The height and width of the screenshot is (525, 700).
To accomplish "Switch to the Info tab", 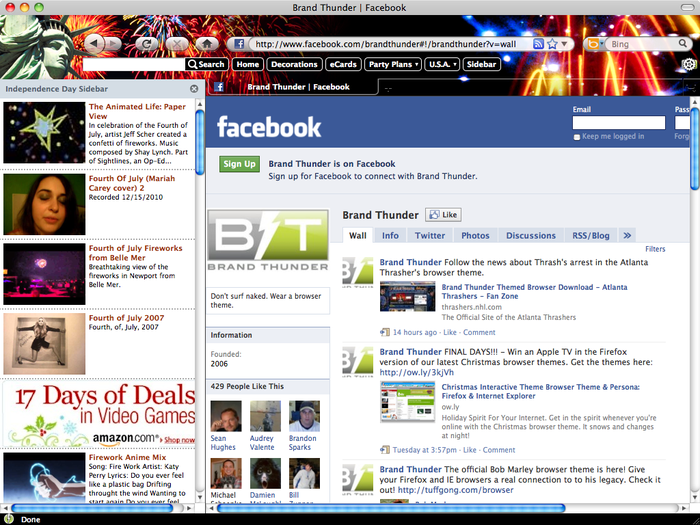I will click(x=390, y=235).
